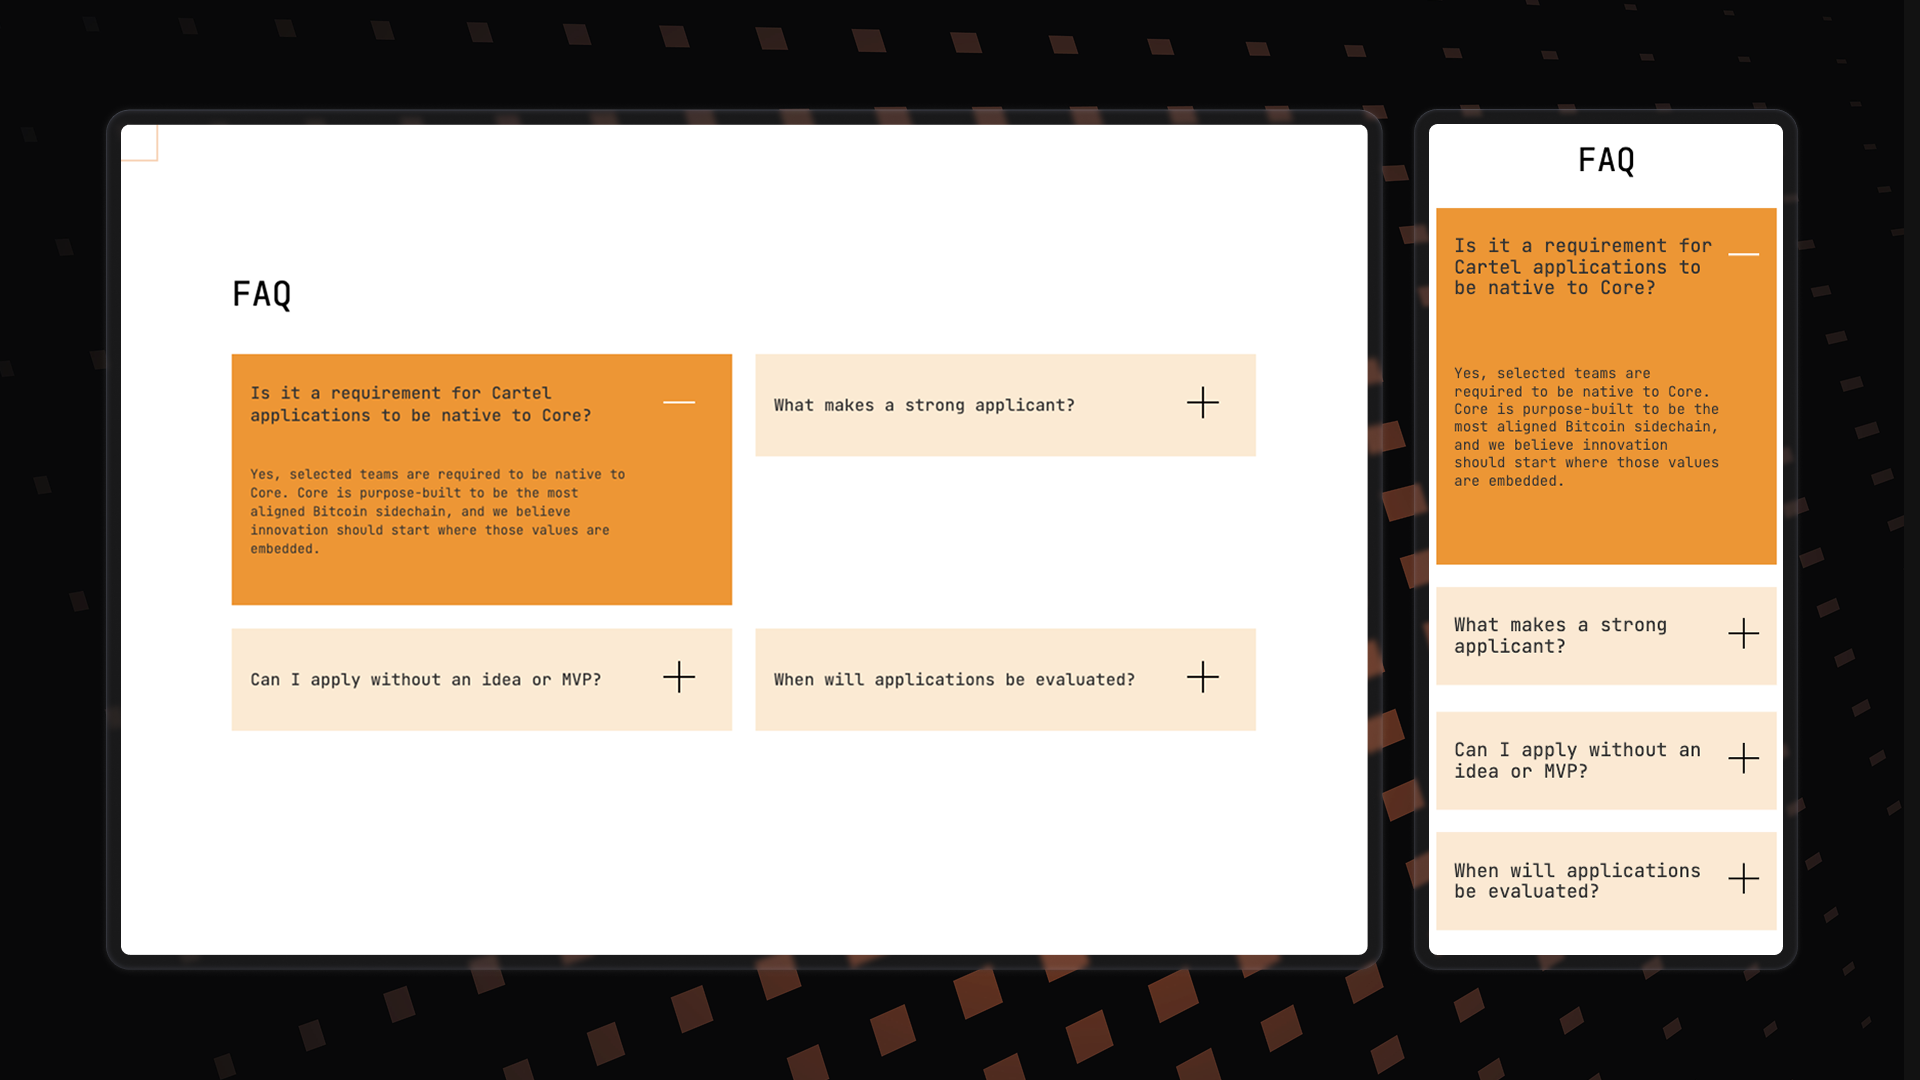Expand 'Can I apply without an idea or MVP?' desktop text

[x=425, y=680]
